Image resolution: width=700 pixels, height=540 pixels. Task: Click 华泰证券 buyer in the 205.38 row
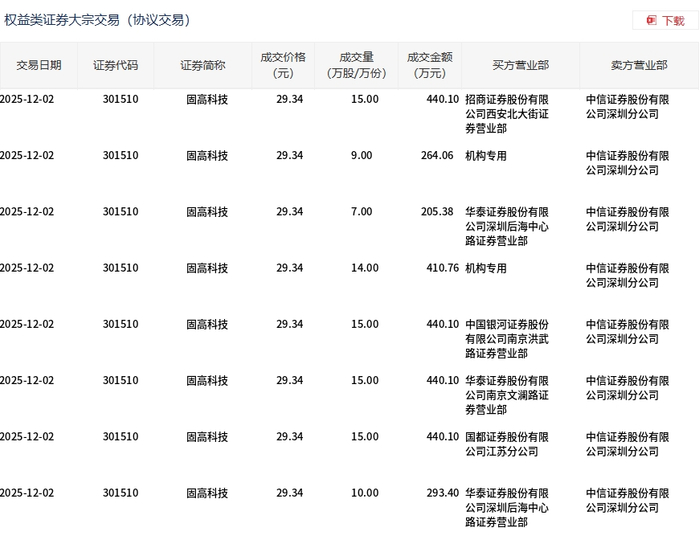(507, 226)
